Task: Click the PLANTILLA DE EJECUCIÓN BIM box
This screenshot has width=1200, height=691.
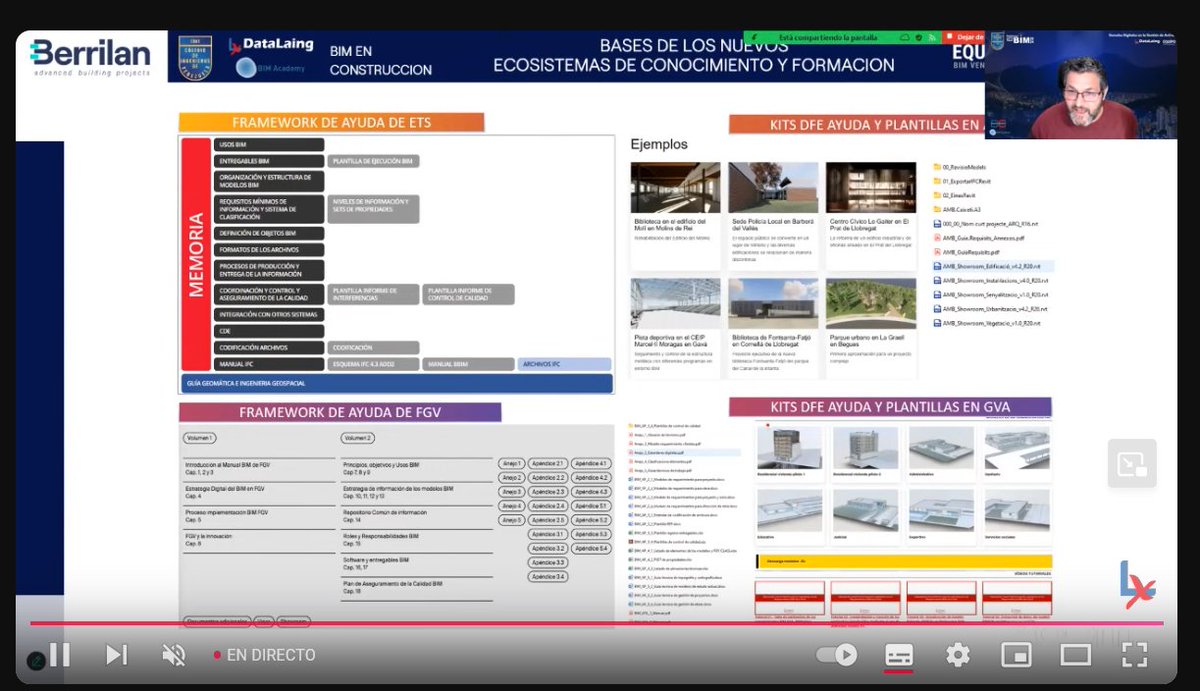Action: point(374,161)
